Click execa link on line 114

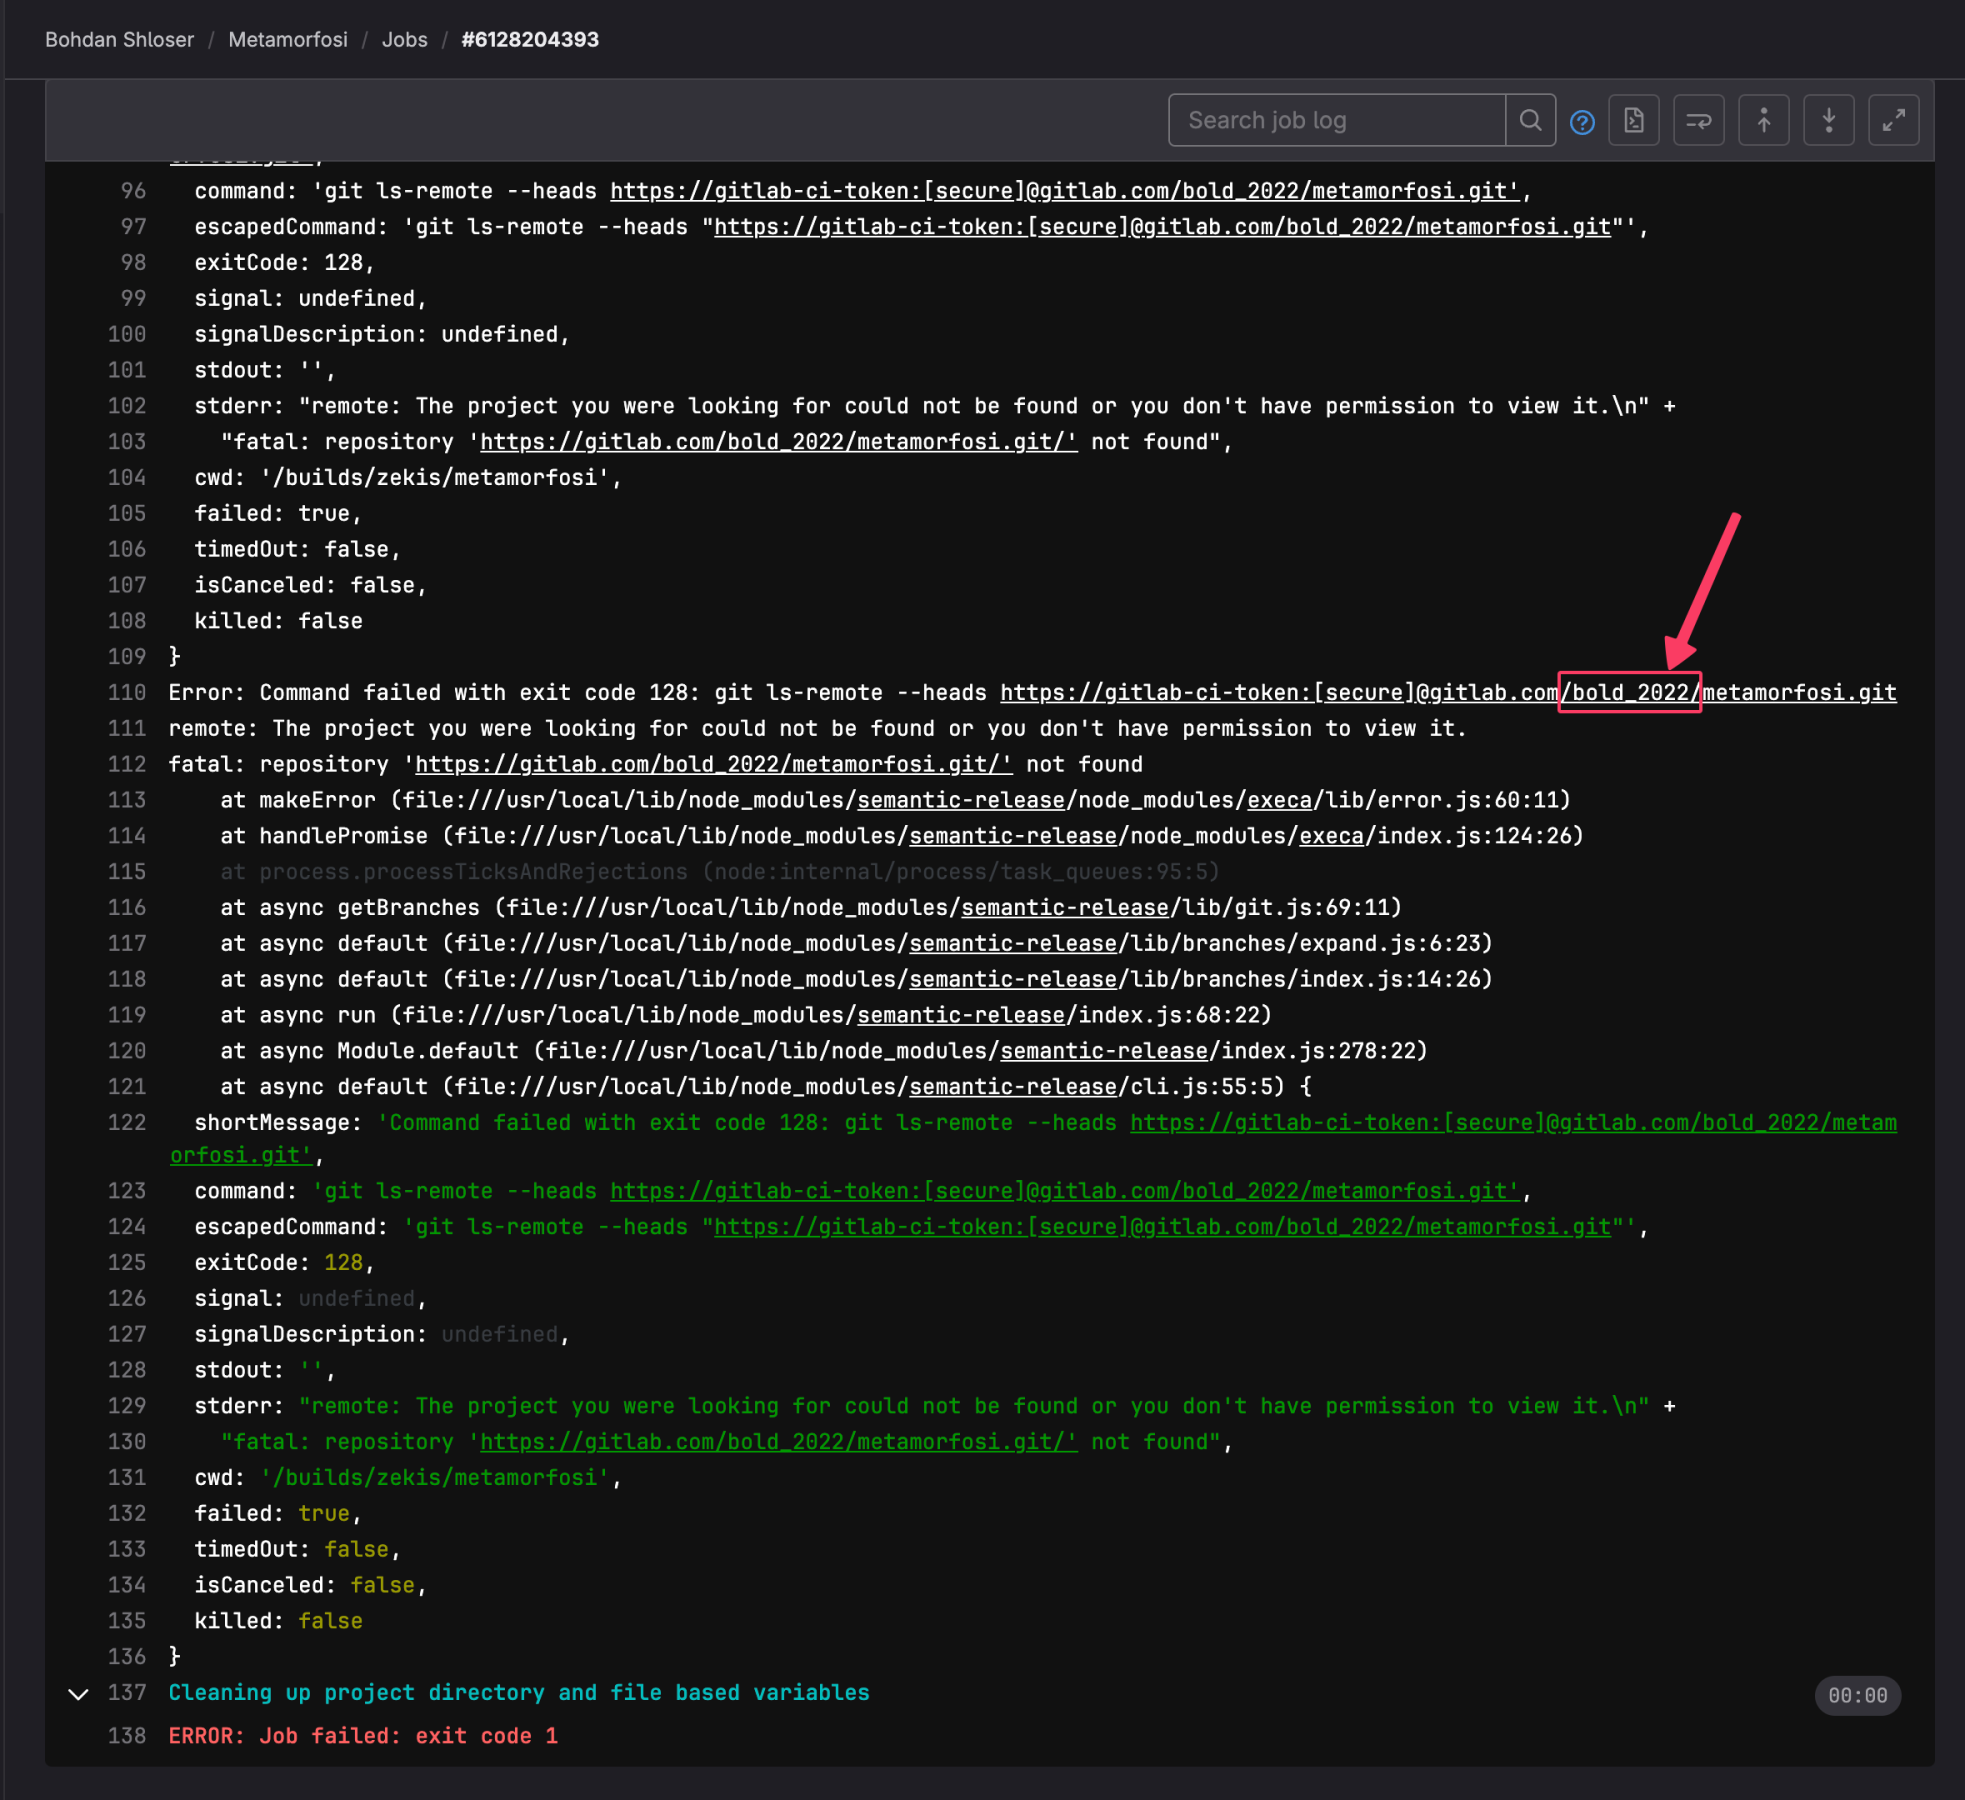click(1331, 837)
